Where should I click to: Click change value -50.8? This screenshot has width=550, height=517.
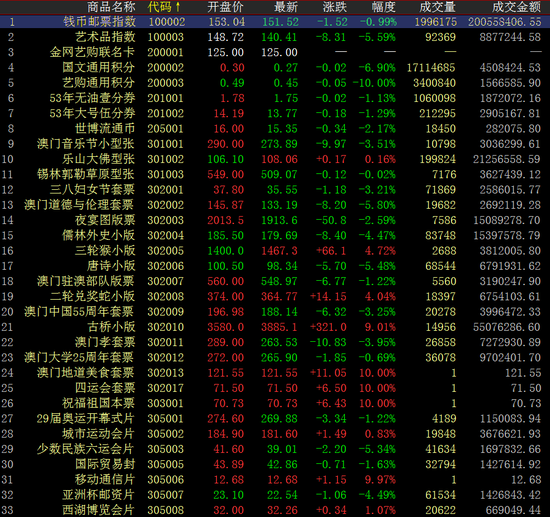pos(331,220)
